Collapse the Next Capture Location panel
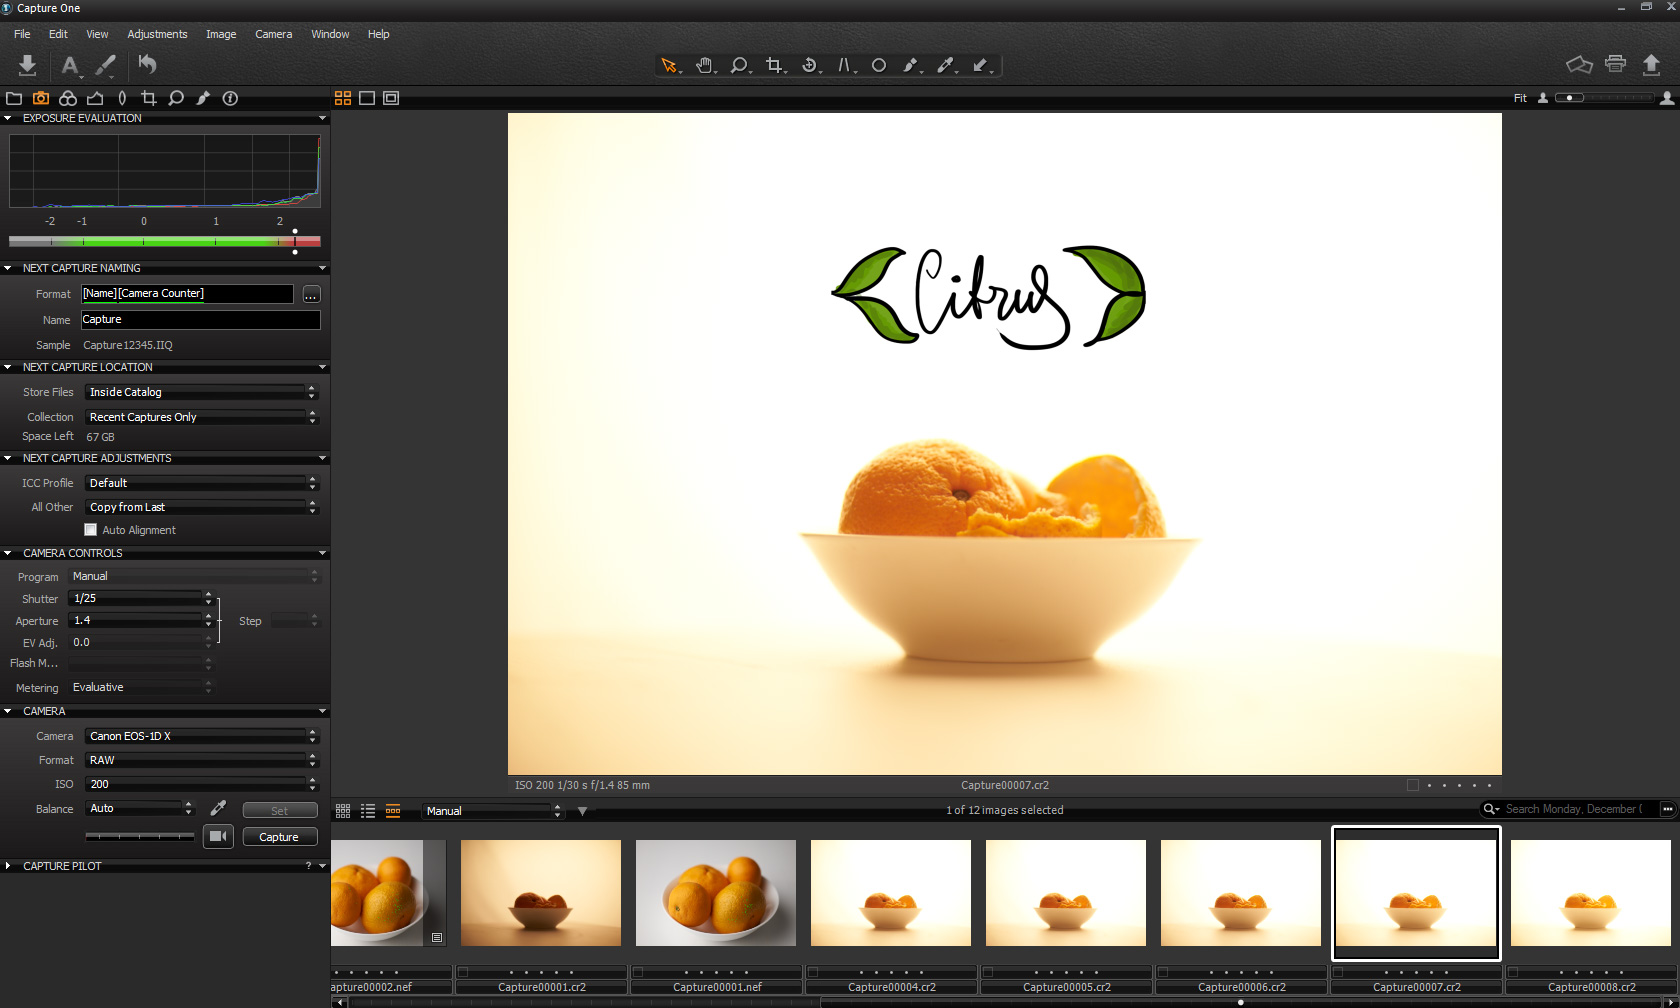The width and height of the screenshot is (1680, 1008). (x=8, y=367)
